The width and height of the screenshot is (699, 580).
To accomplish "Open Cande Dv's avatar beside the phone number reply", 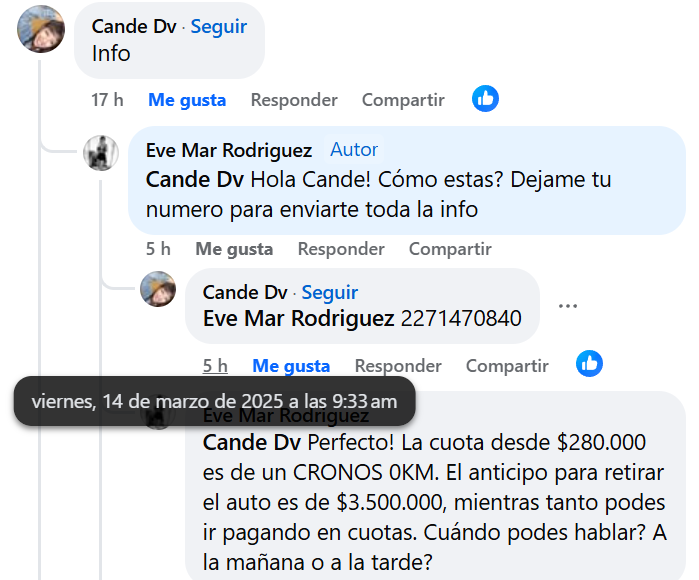I will tap(158, 289).
